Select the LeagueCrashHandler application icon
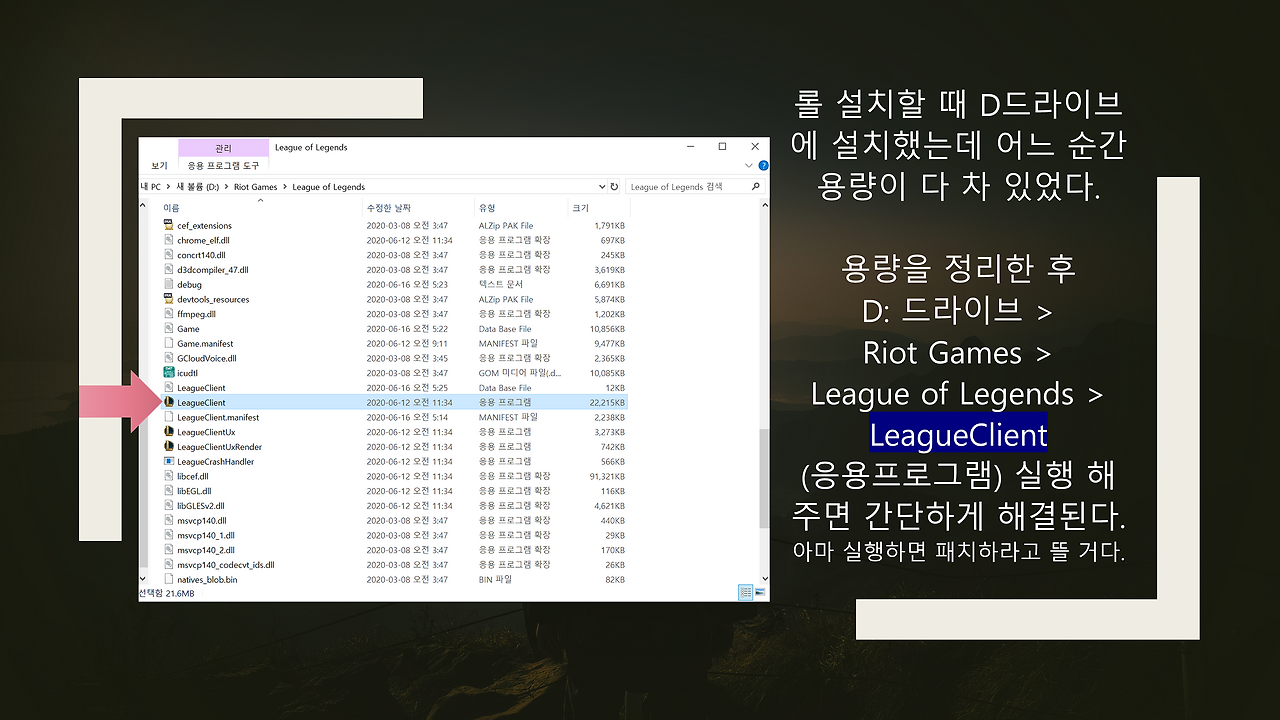Screen dimensions: 1280x720 169,461
